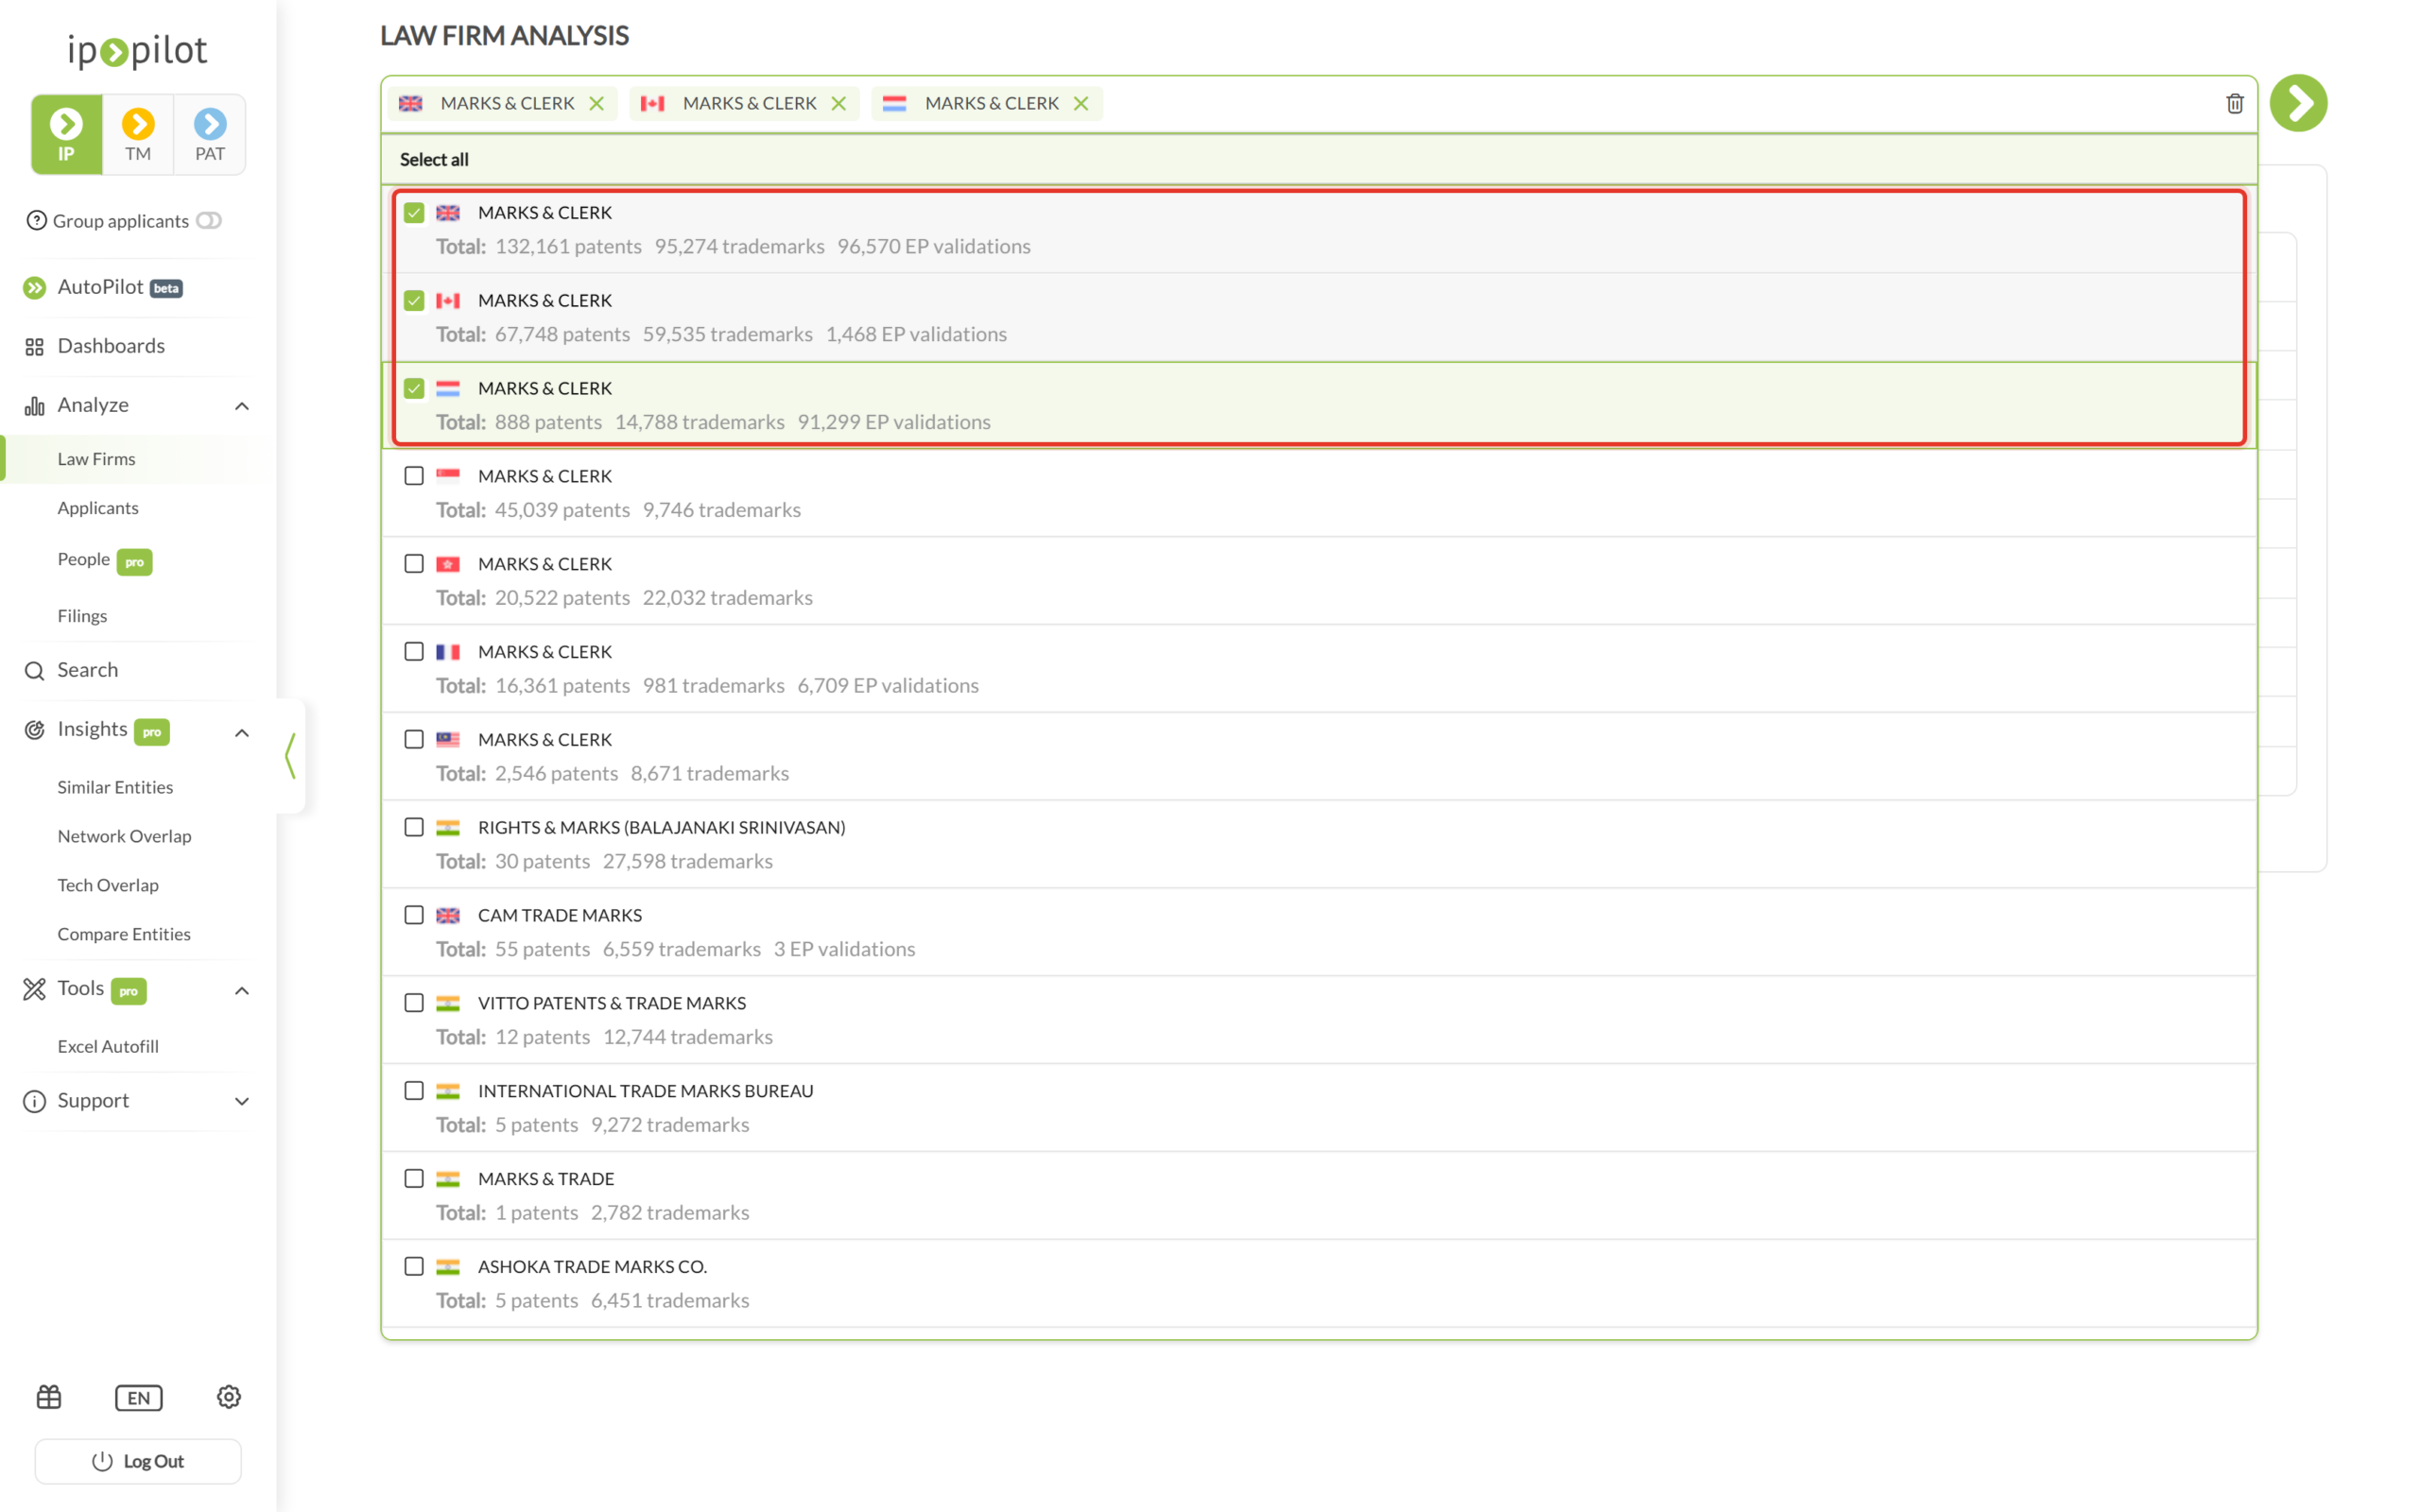The height and width of the screenshot is (1512, 2420).
Task: Select RIGHTS & MARKS (BALAJANAKI SRINIVASAN) row
Action: [1319, 844]
